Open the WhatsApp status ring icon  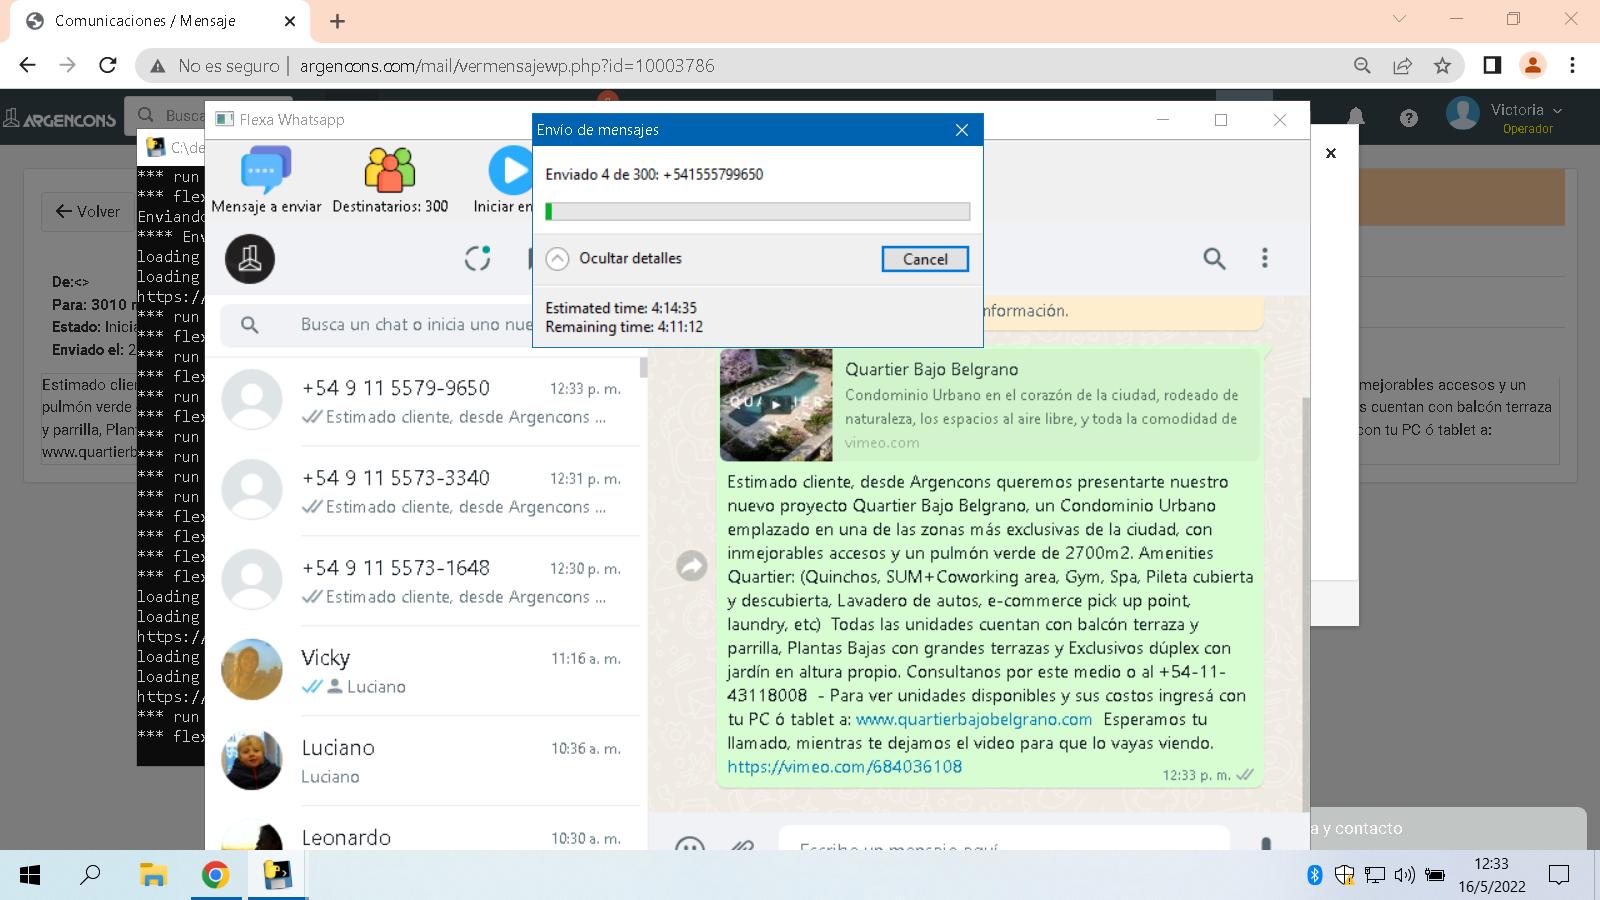[x=478, y=258]
